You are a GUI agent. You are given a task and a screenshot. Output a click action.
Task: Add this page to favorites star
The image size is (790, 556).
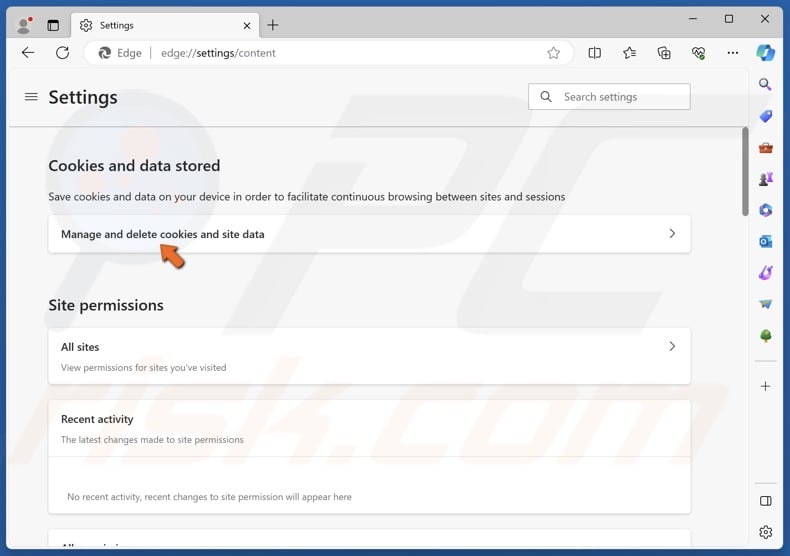coord(553,53)
